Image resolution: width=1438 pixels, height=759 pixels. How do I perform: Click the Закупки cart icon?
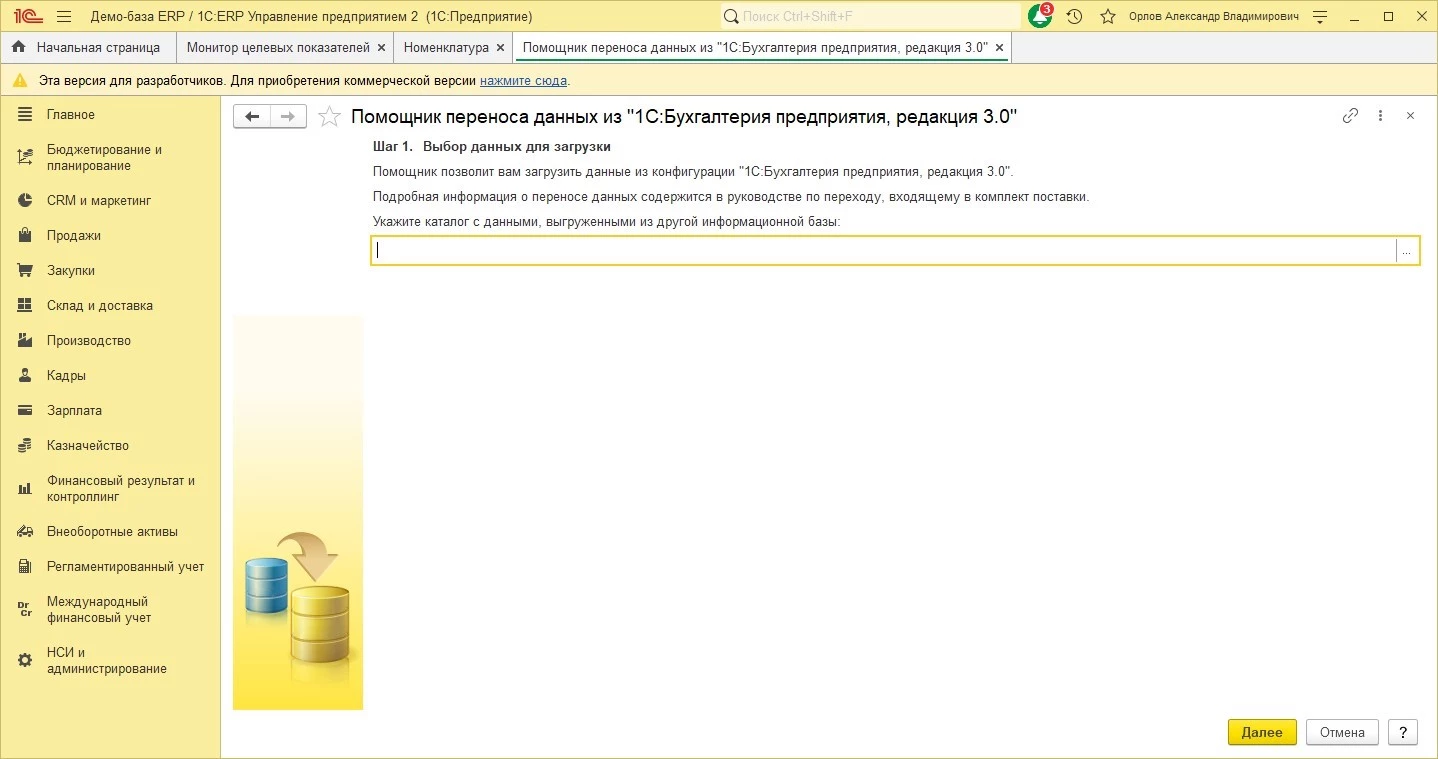coord(26,270)
